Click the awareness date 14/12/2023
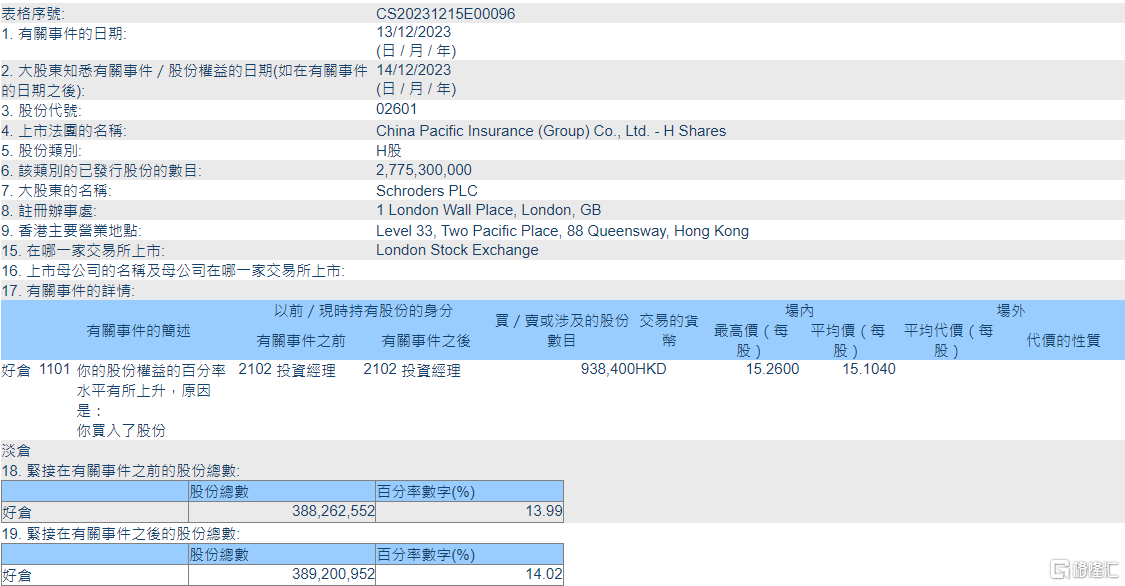The image size is (1125, 586). 412,69
